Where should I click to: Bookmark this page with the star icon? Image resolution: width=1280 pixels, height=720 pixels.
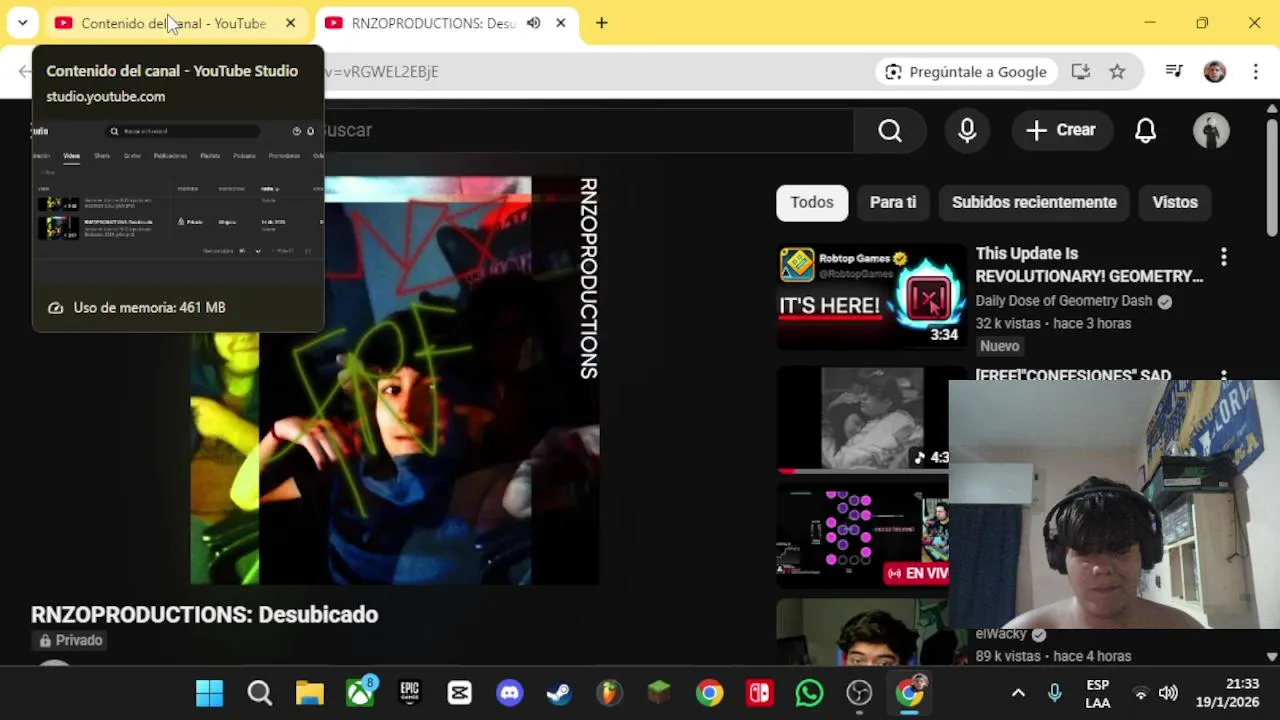coord(1117,71)
